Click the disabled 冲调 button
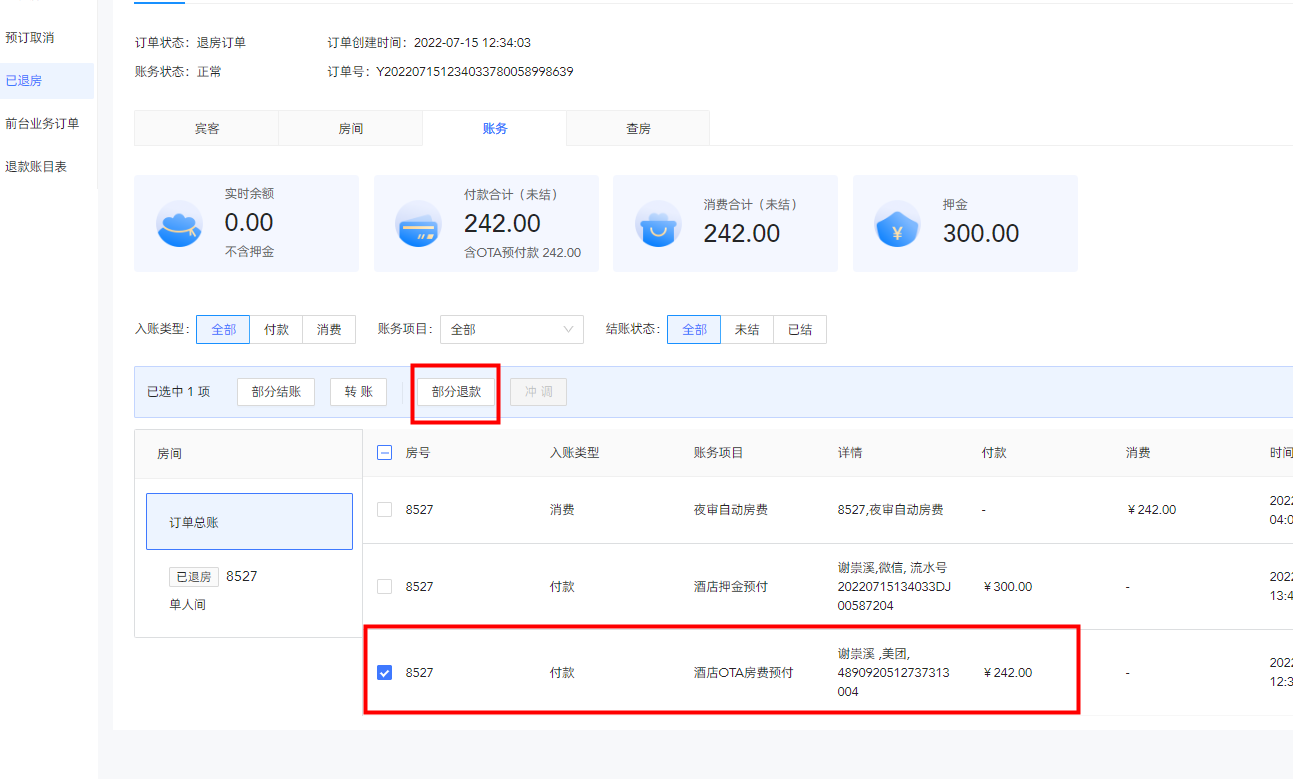Screen dimensions: 1293x779 coord(539,392)
